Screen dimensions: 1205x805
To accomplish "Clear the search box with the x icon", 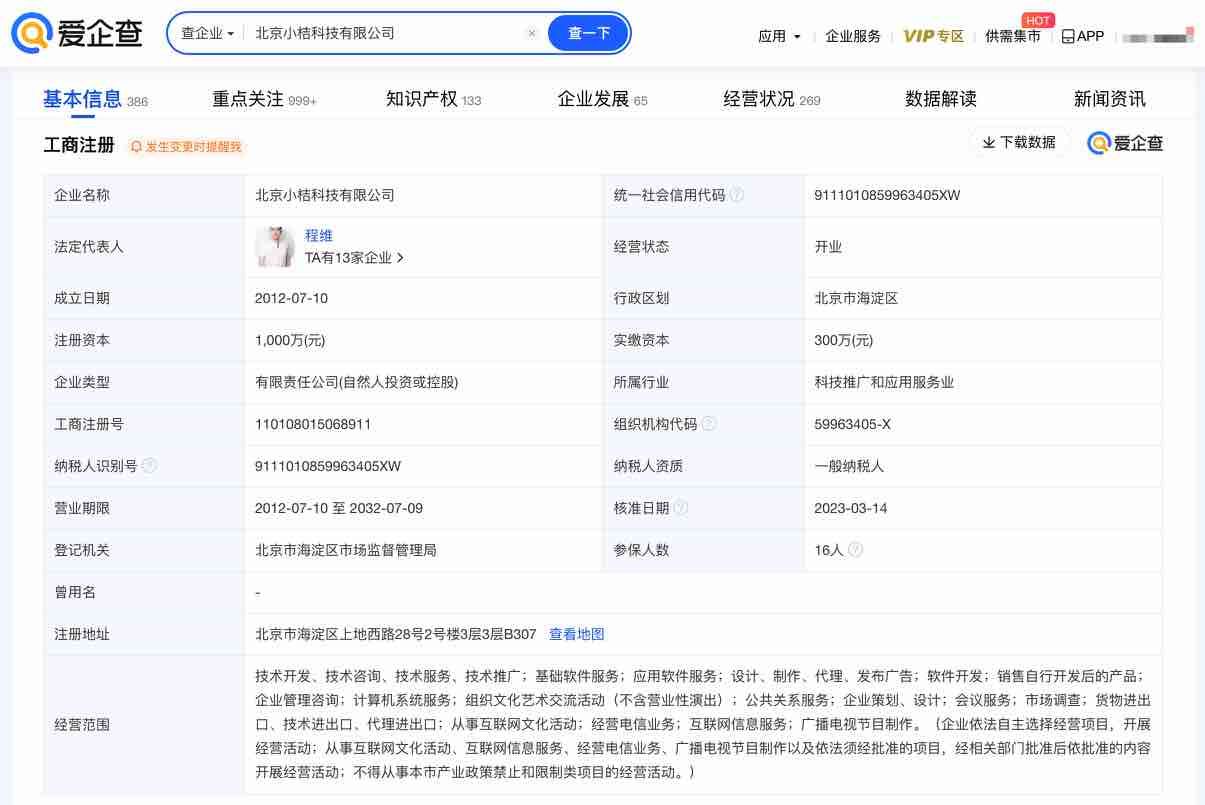I will point(532,33).
